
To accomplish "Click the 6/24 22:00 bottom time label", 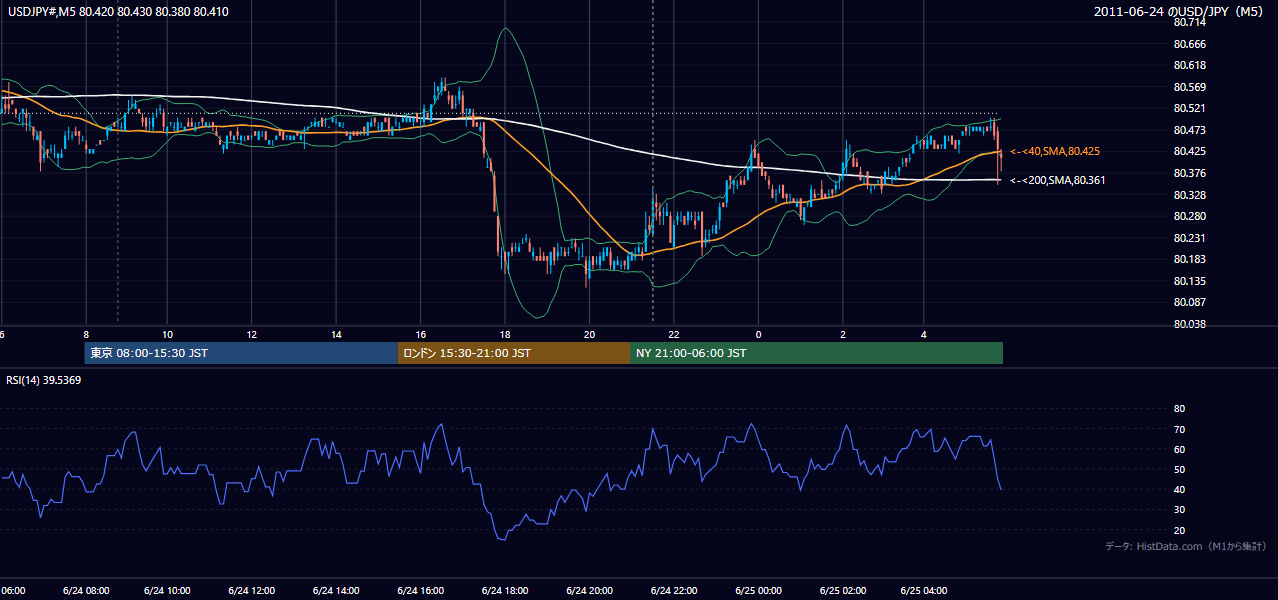I will coord(673,590).
